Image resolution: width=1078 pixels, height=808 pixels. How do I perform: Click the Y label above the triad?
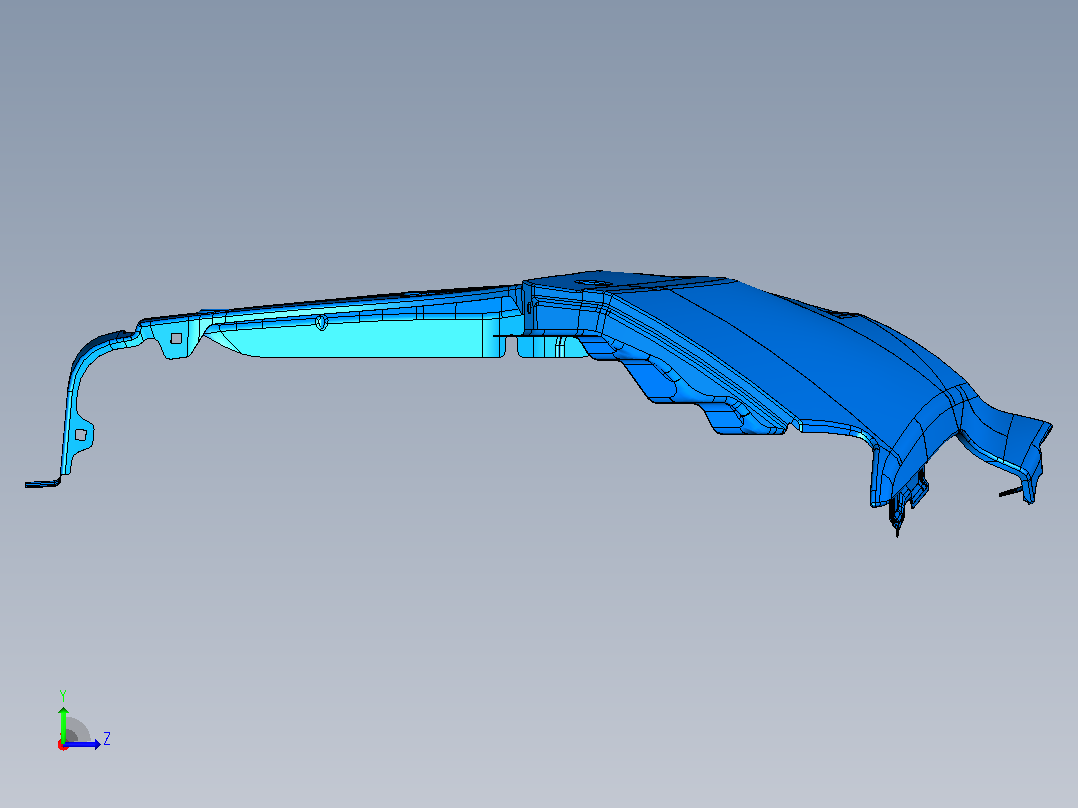63,695
